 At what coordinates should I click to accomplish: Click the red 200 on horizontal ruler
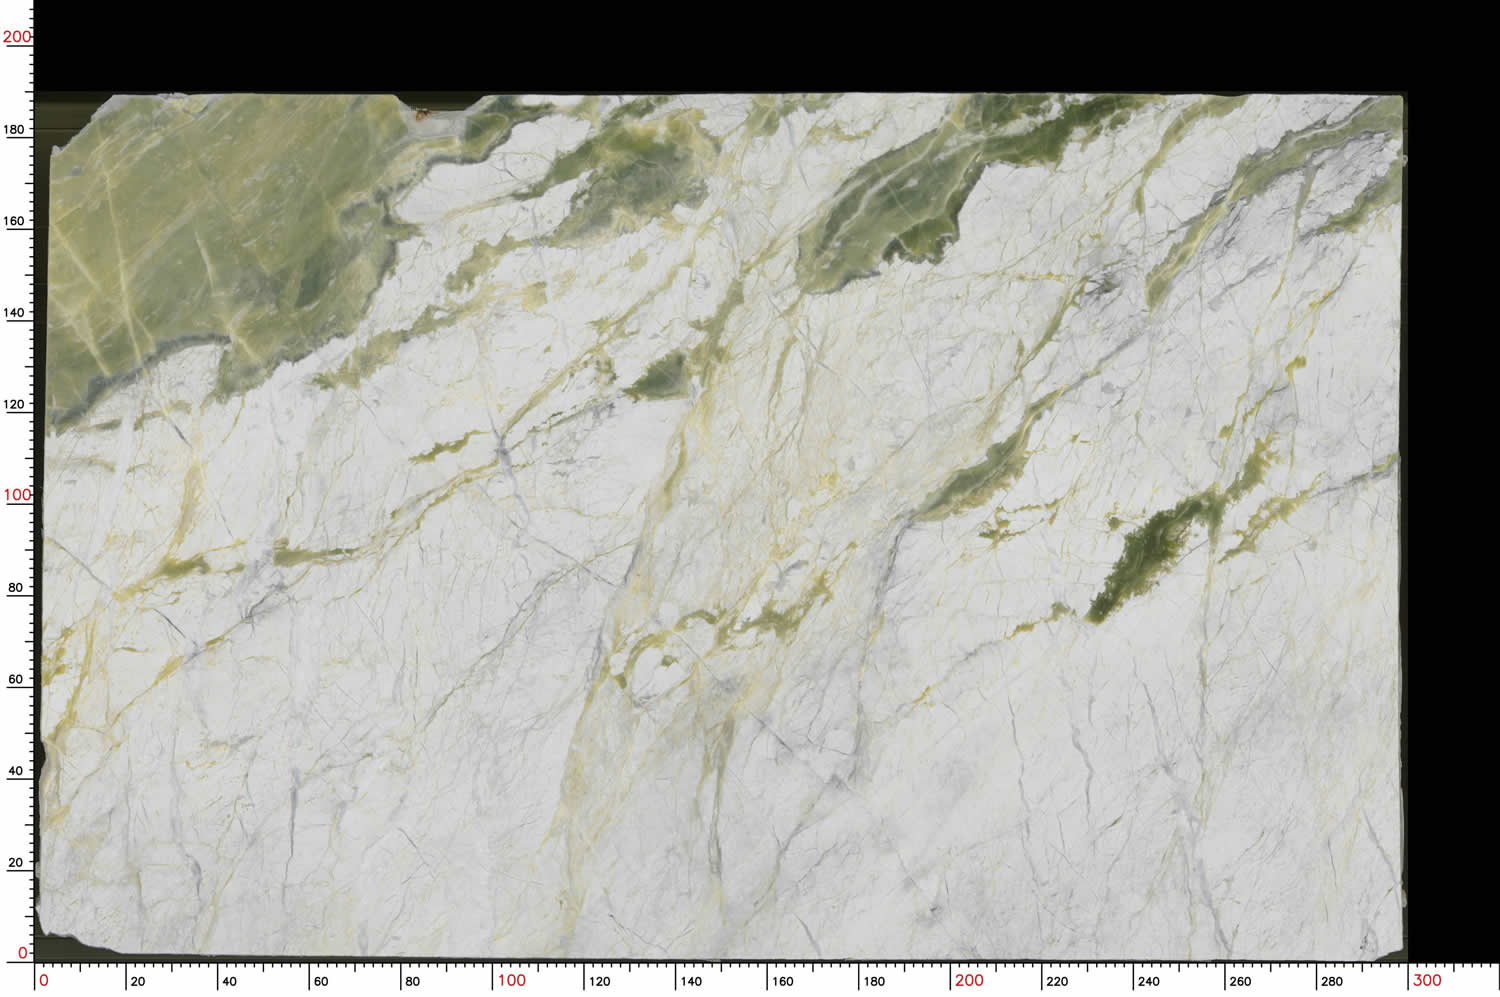tap(968, 980)
